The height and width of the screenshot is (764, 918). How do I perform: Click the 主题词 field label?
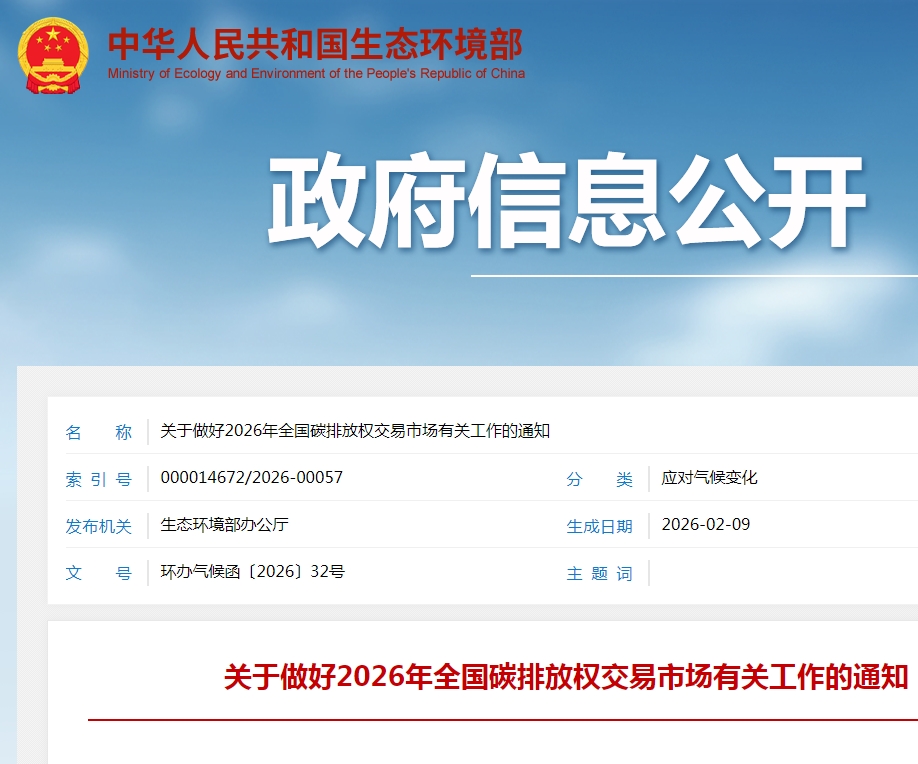[x=599, y=573]
